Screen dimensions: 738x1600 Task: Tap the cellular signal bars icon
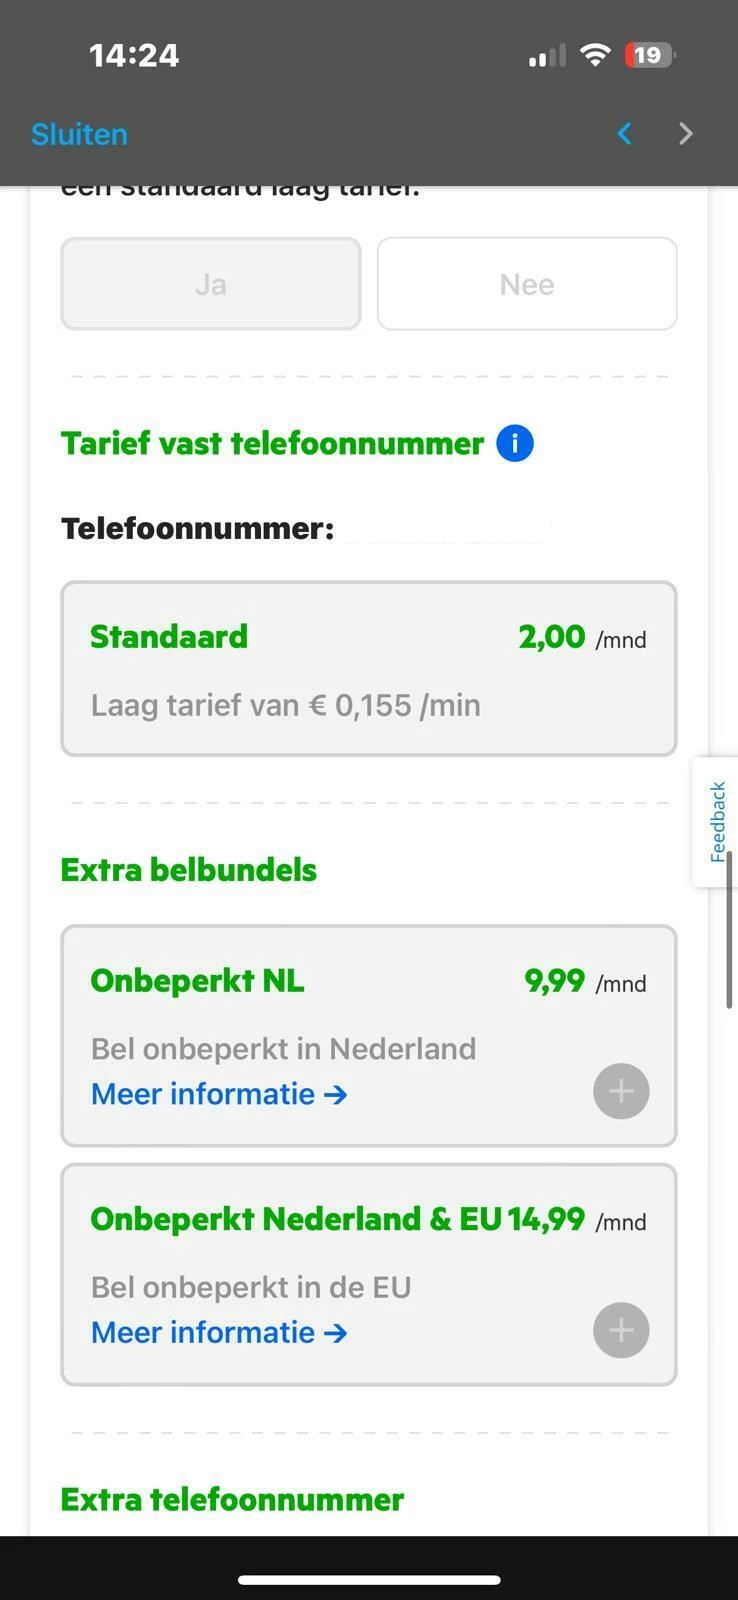click(547, 56)
